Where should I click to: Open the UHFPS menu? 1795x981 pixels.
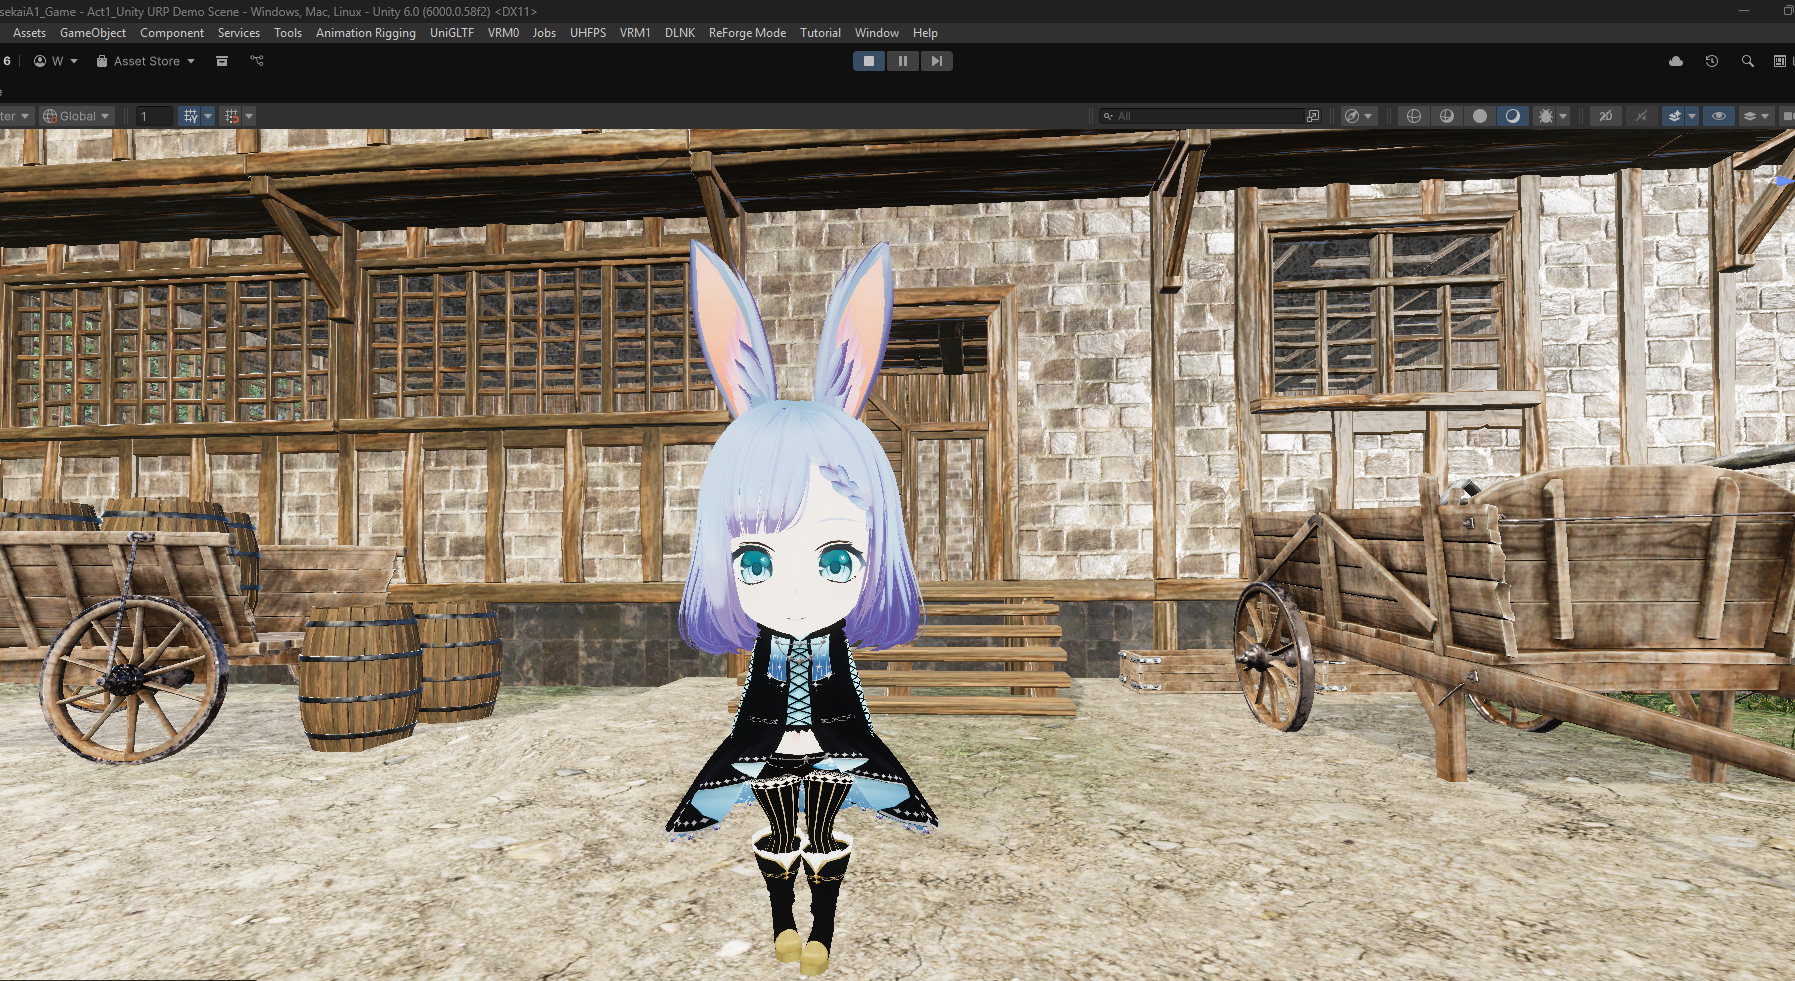point(588,33)
